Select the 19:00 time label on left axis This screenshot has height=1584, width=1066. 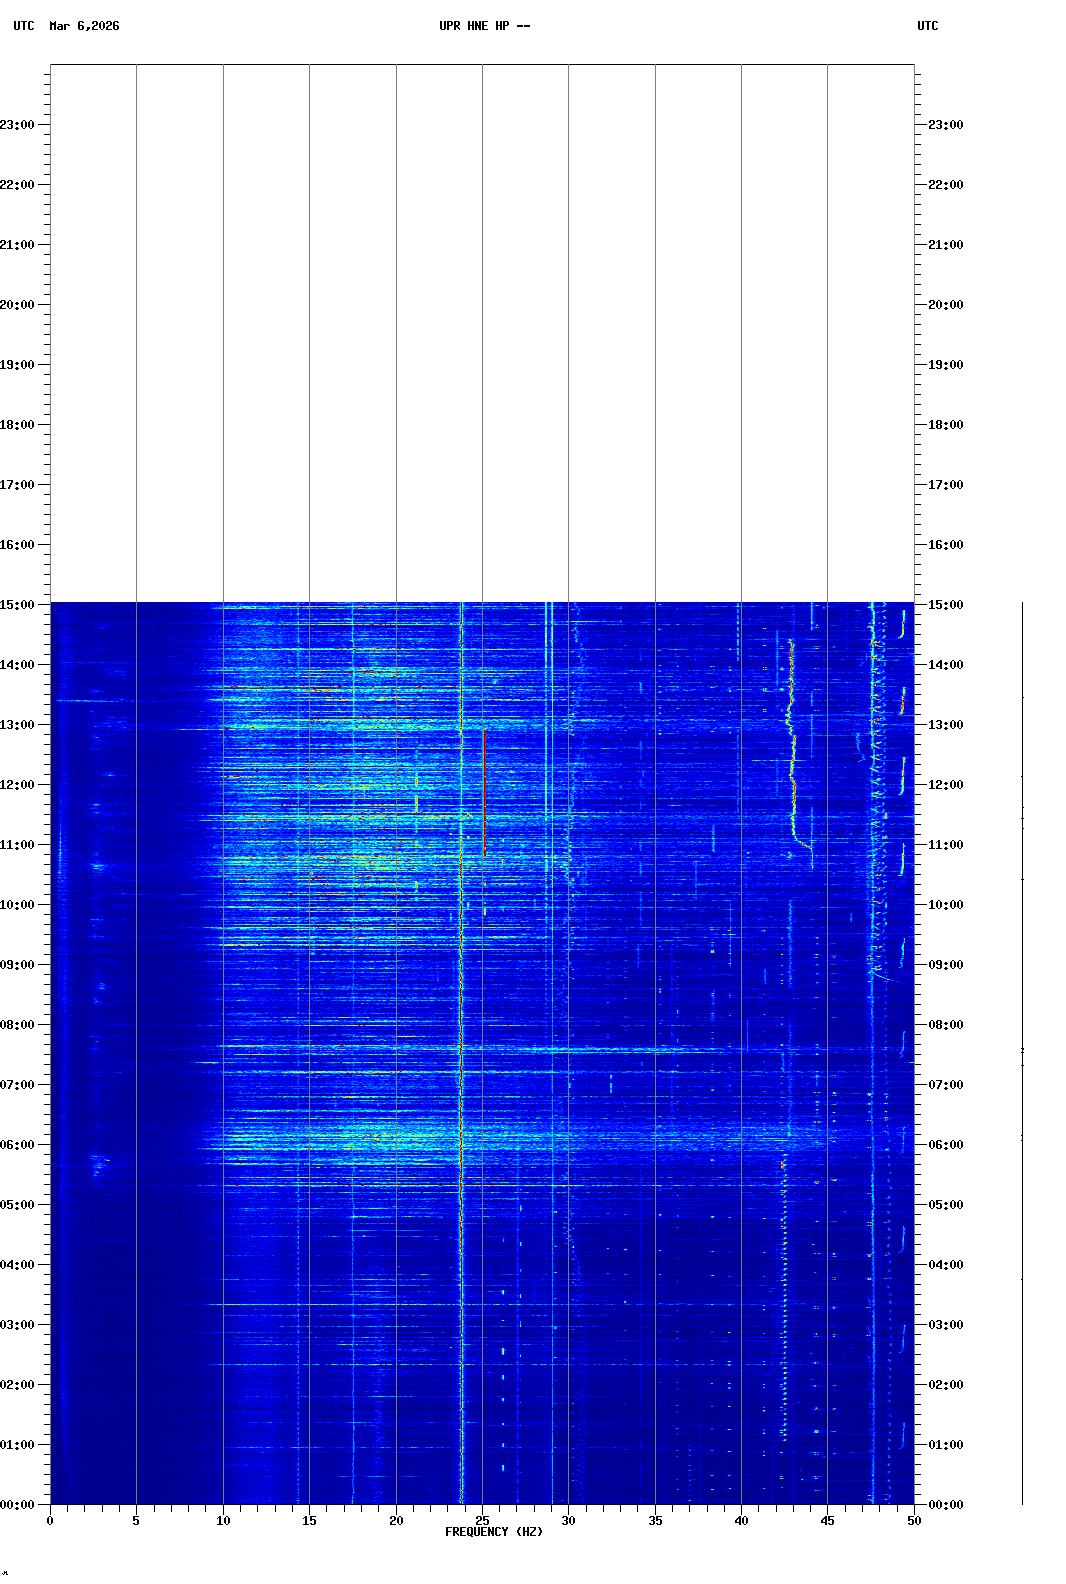18,365
